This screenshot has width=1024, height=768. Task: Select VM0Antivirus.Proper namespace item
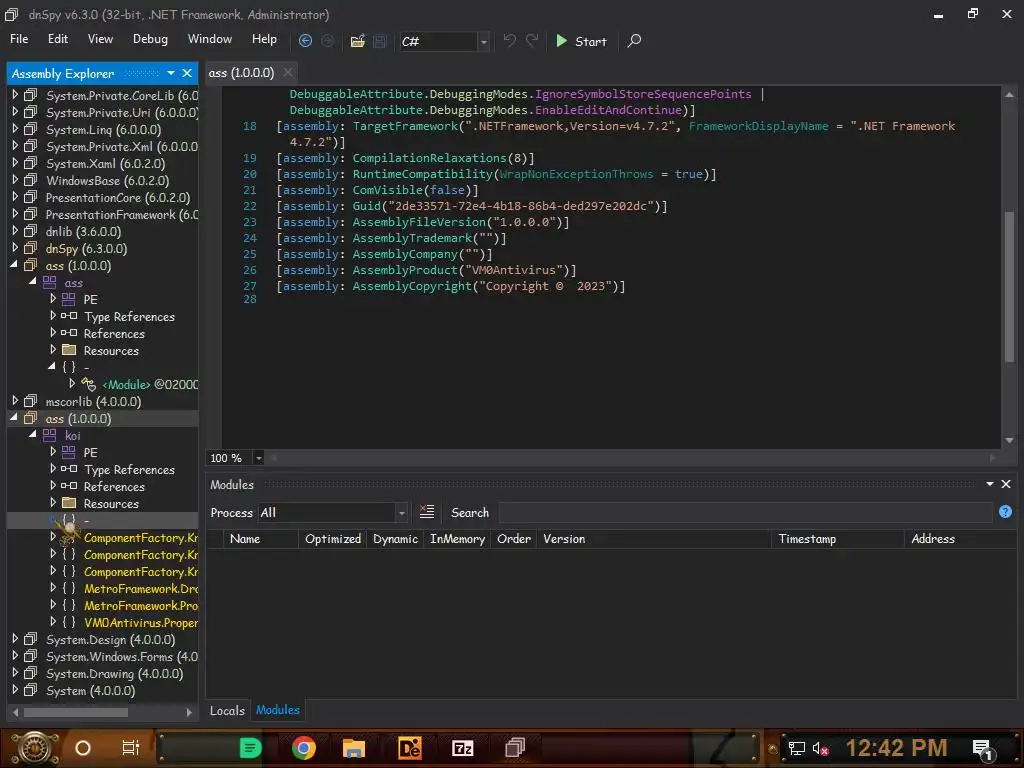tap(140, 622)
